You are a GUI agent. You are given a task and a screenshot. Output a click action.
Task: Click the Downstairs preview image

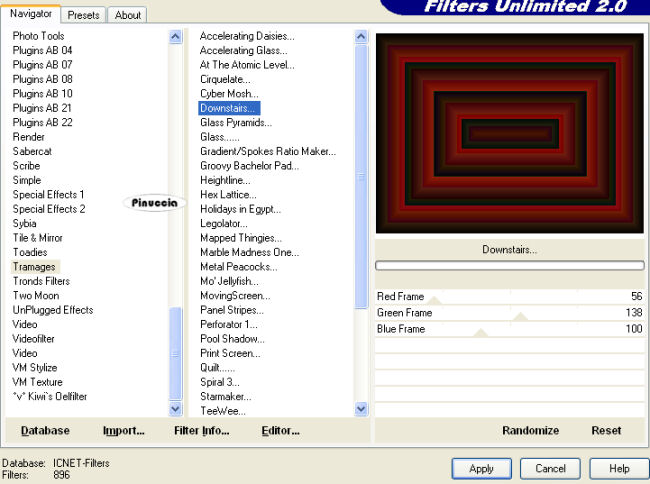click(509, 133)
